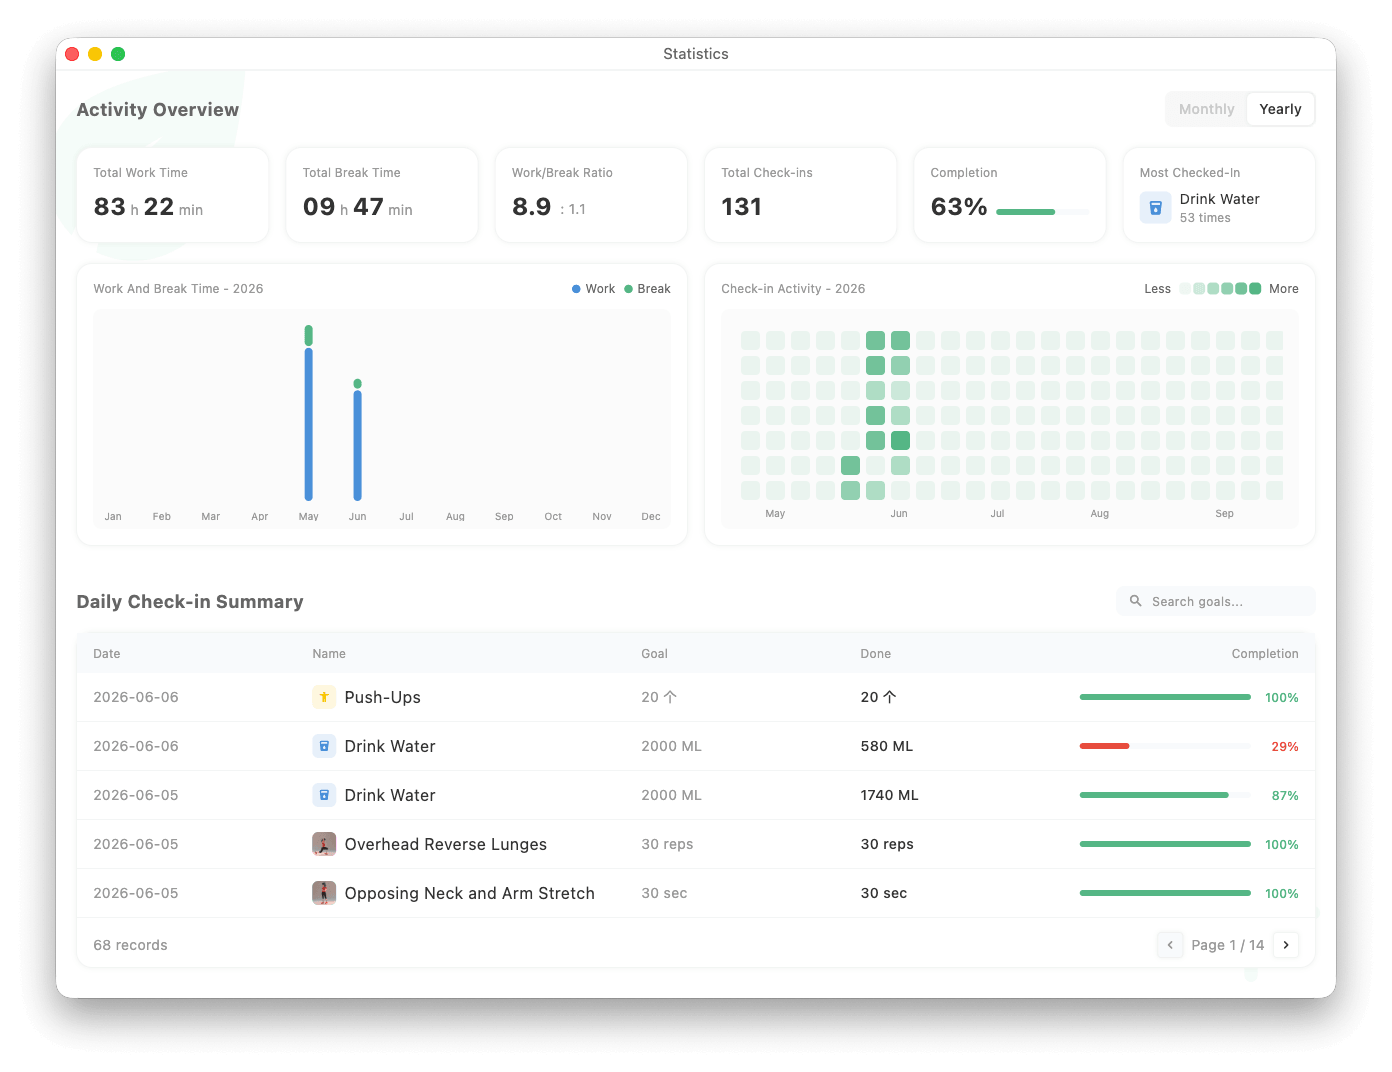1392x1072 pixels.
Task: Go to the next page of records
Action: click(1286, 945)
